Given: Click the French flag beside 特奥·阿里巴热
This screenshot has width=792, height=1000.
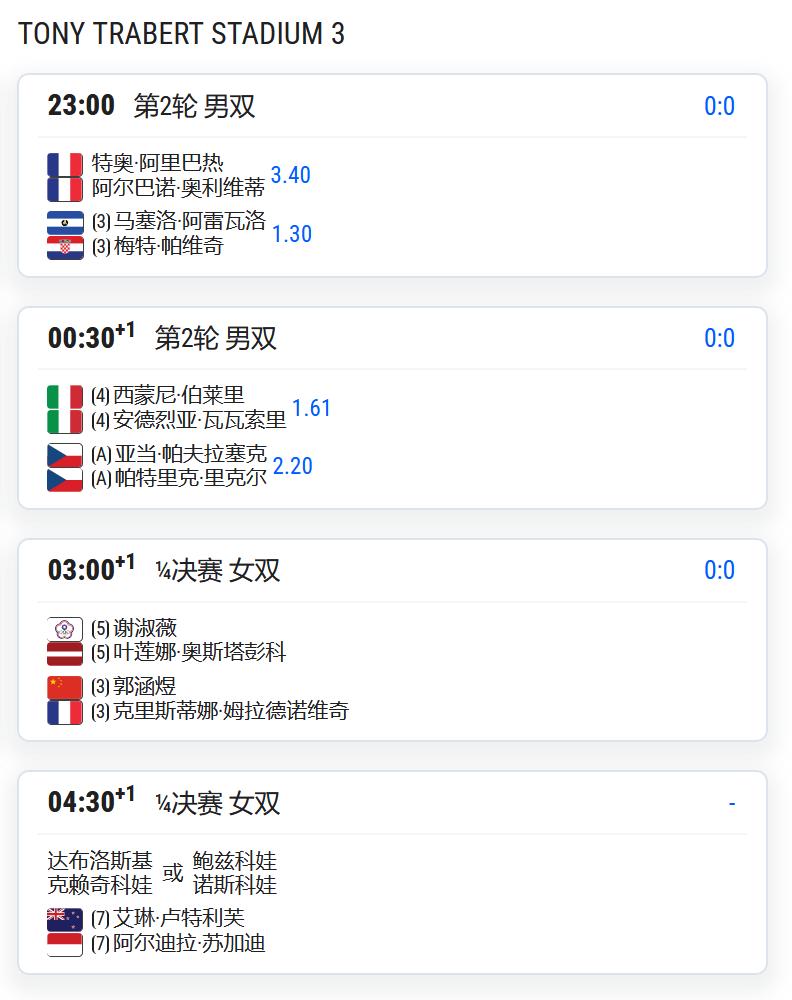Looking at the screenshot, I should [65, 165].
